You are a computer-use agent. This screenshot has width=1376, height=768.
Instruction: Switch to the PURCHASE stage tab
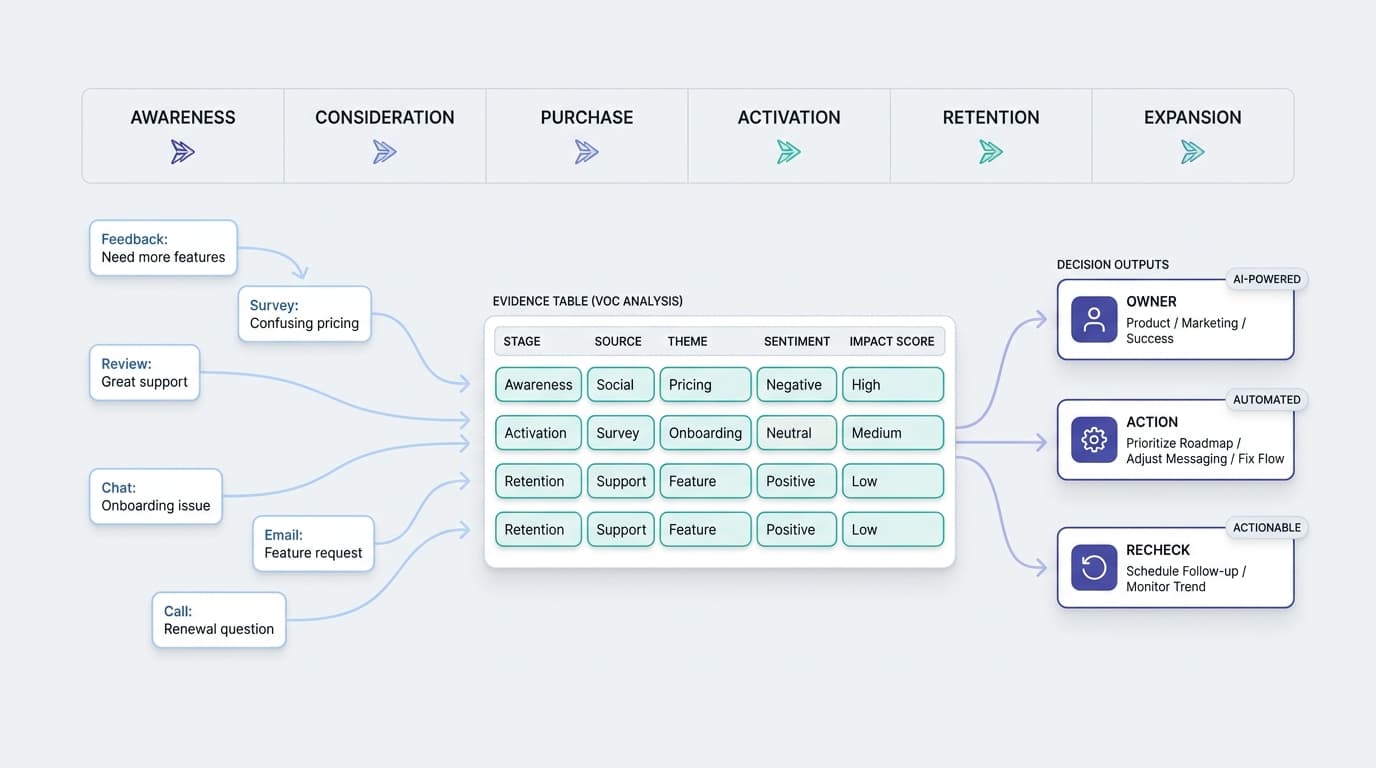click(x=587, y=136)
